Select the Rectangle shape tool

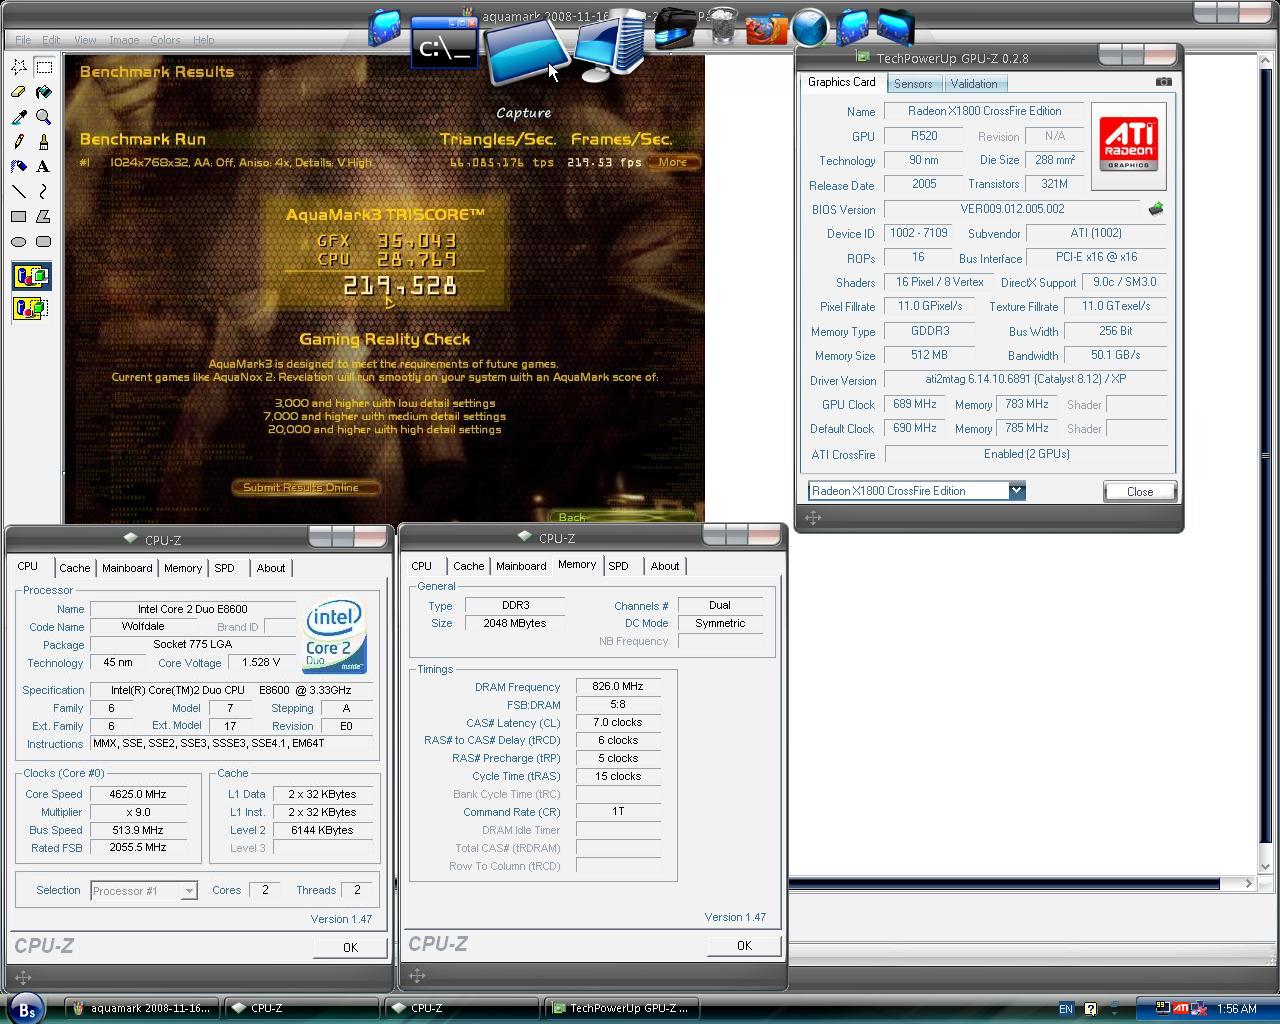19,216
